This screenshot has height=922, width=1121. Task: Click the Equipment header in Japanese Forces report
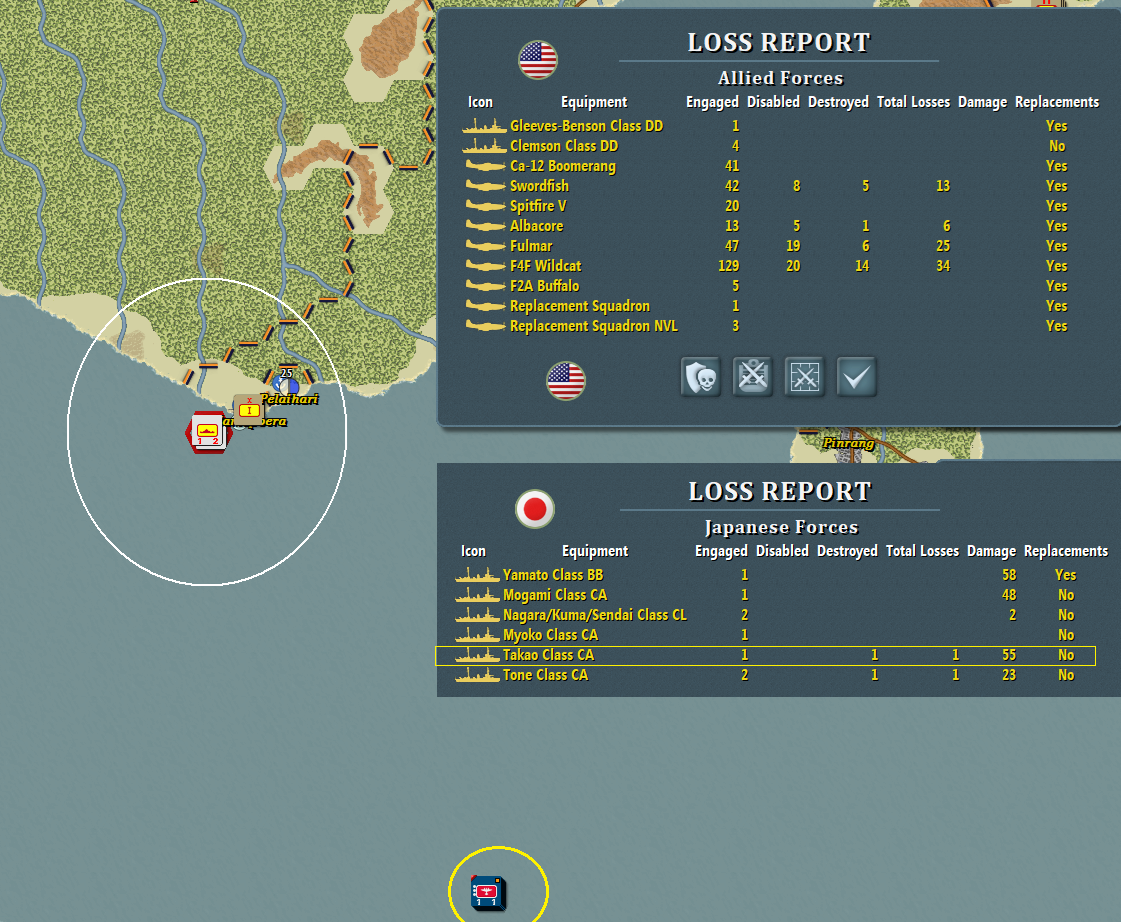(x=595, y=551)
